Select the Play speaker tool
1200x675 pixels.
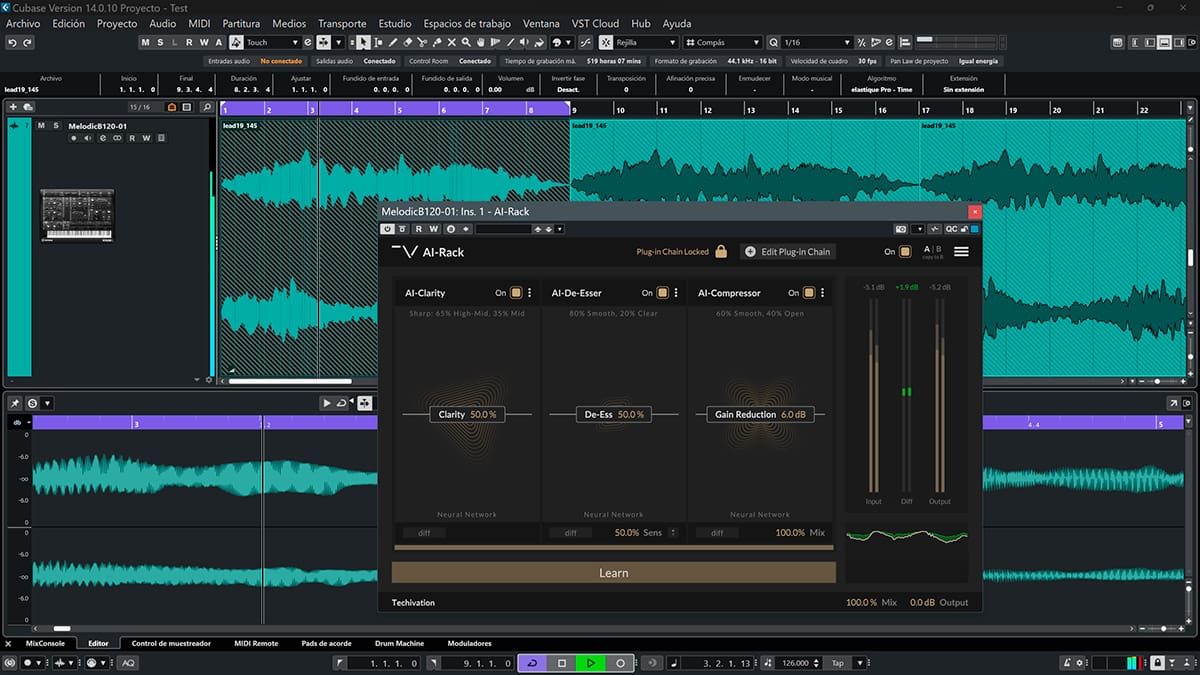[524, 42]
